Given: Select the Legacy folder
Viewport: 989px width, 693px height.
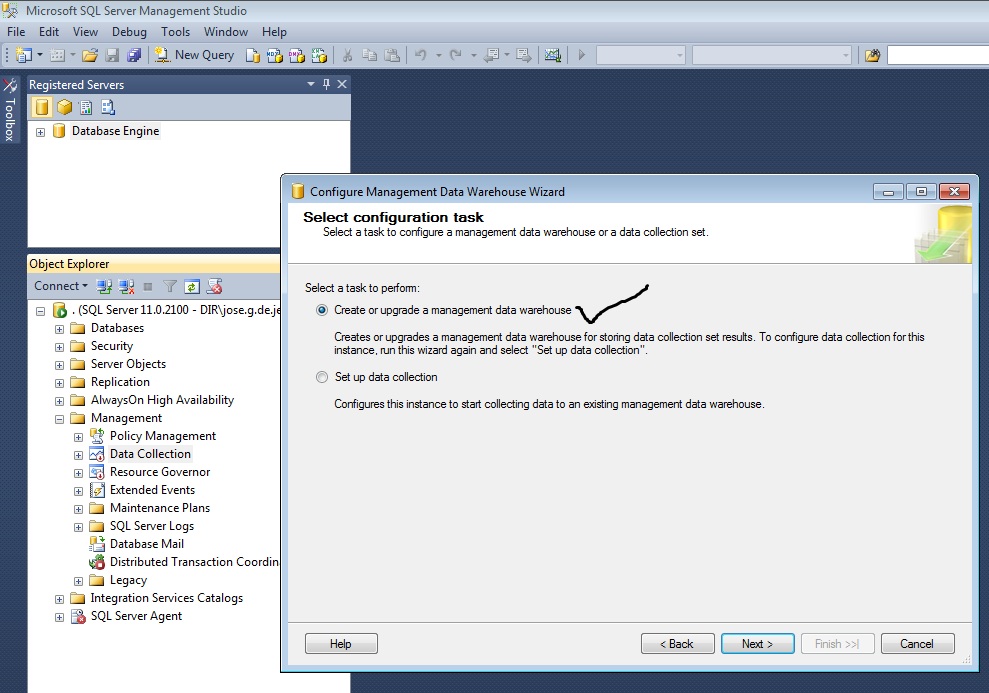Looking at the screenshot, I should point(128,580).
